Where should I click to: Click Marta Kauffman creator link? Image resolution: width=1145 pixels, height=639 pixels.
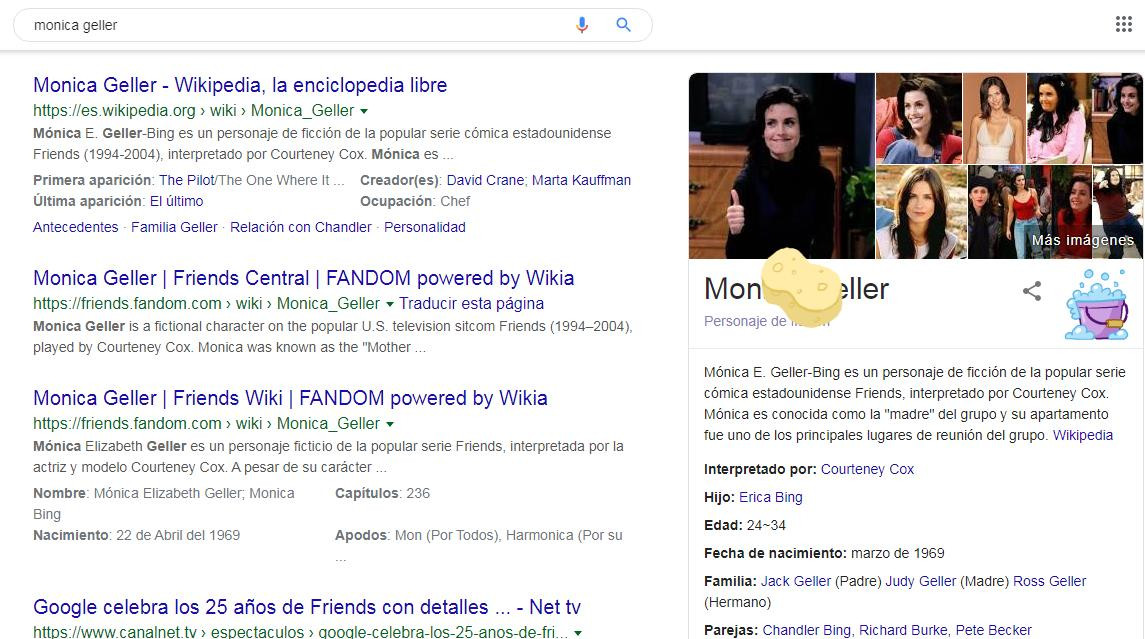click(581, 180)
